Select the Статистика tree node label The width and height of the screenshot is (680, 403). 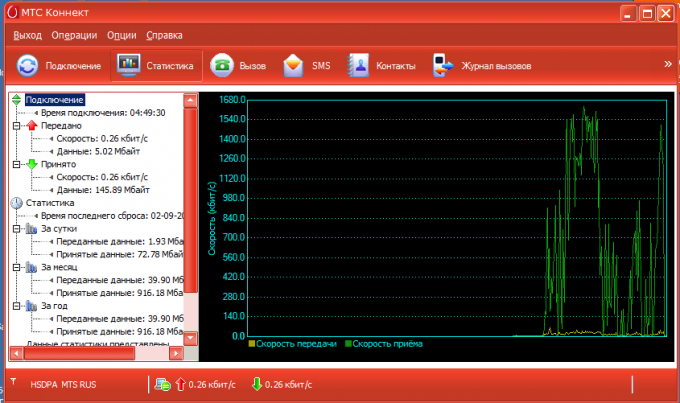click(50, 203)
